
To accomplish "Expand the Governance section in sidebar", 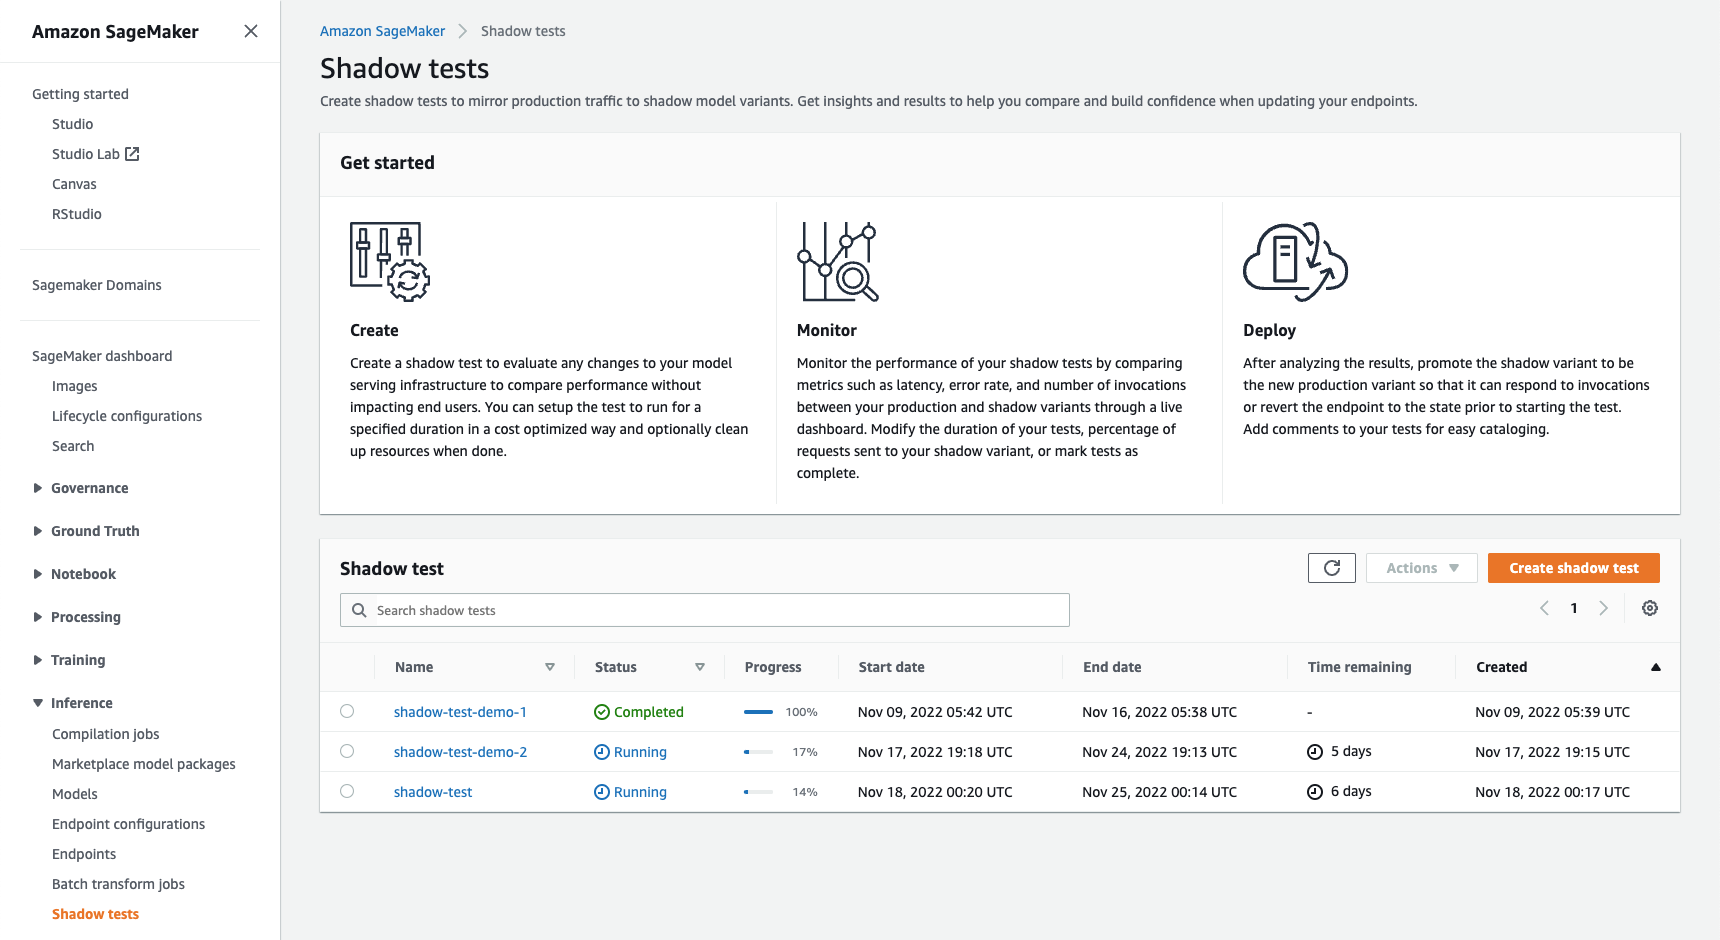I will [x=38, y=488].
